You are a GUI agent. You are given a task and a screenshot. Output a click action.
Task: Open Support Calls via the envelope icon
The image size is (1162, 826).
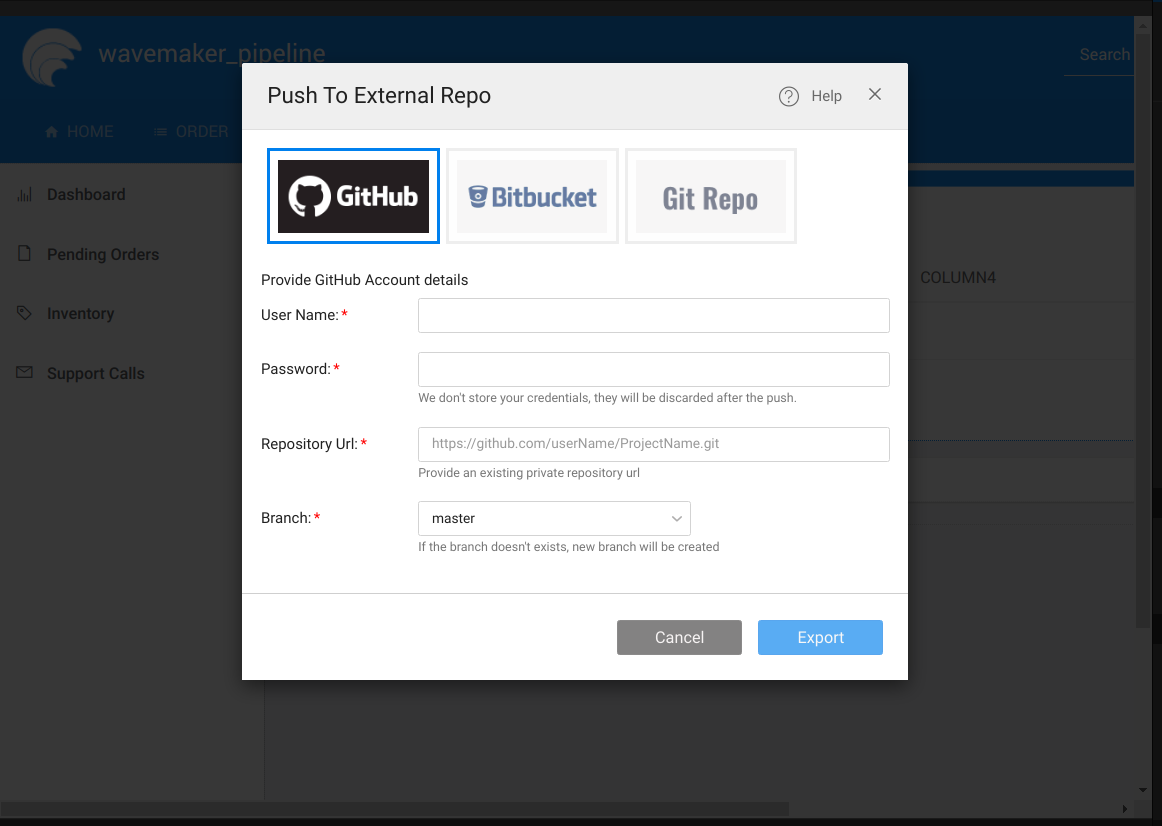click(x=24, y=373)
